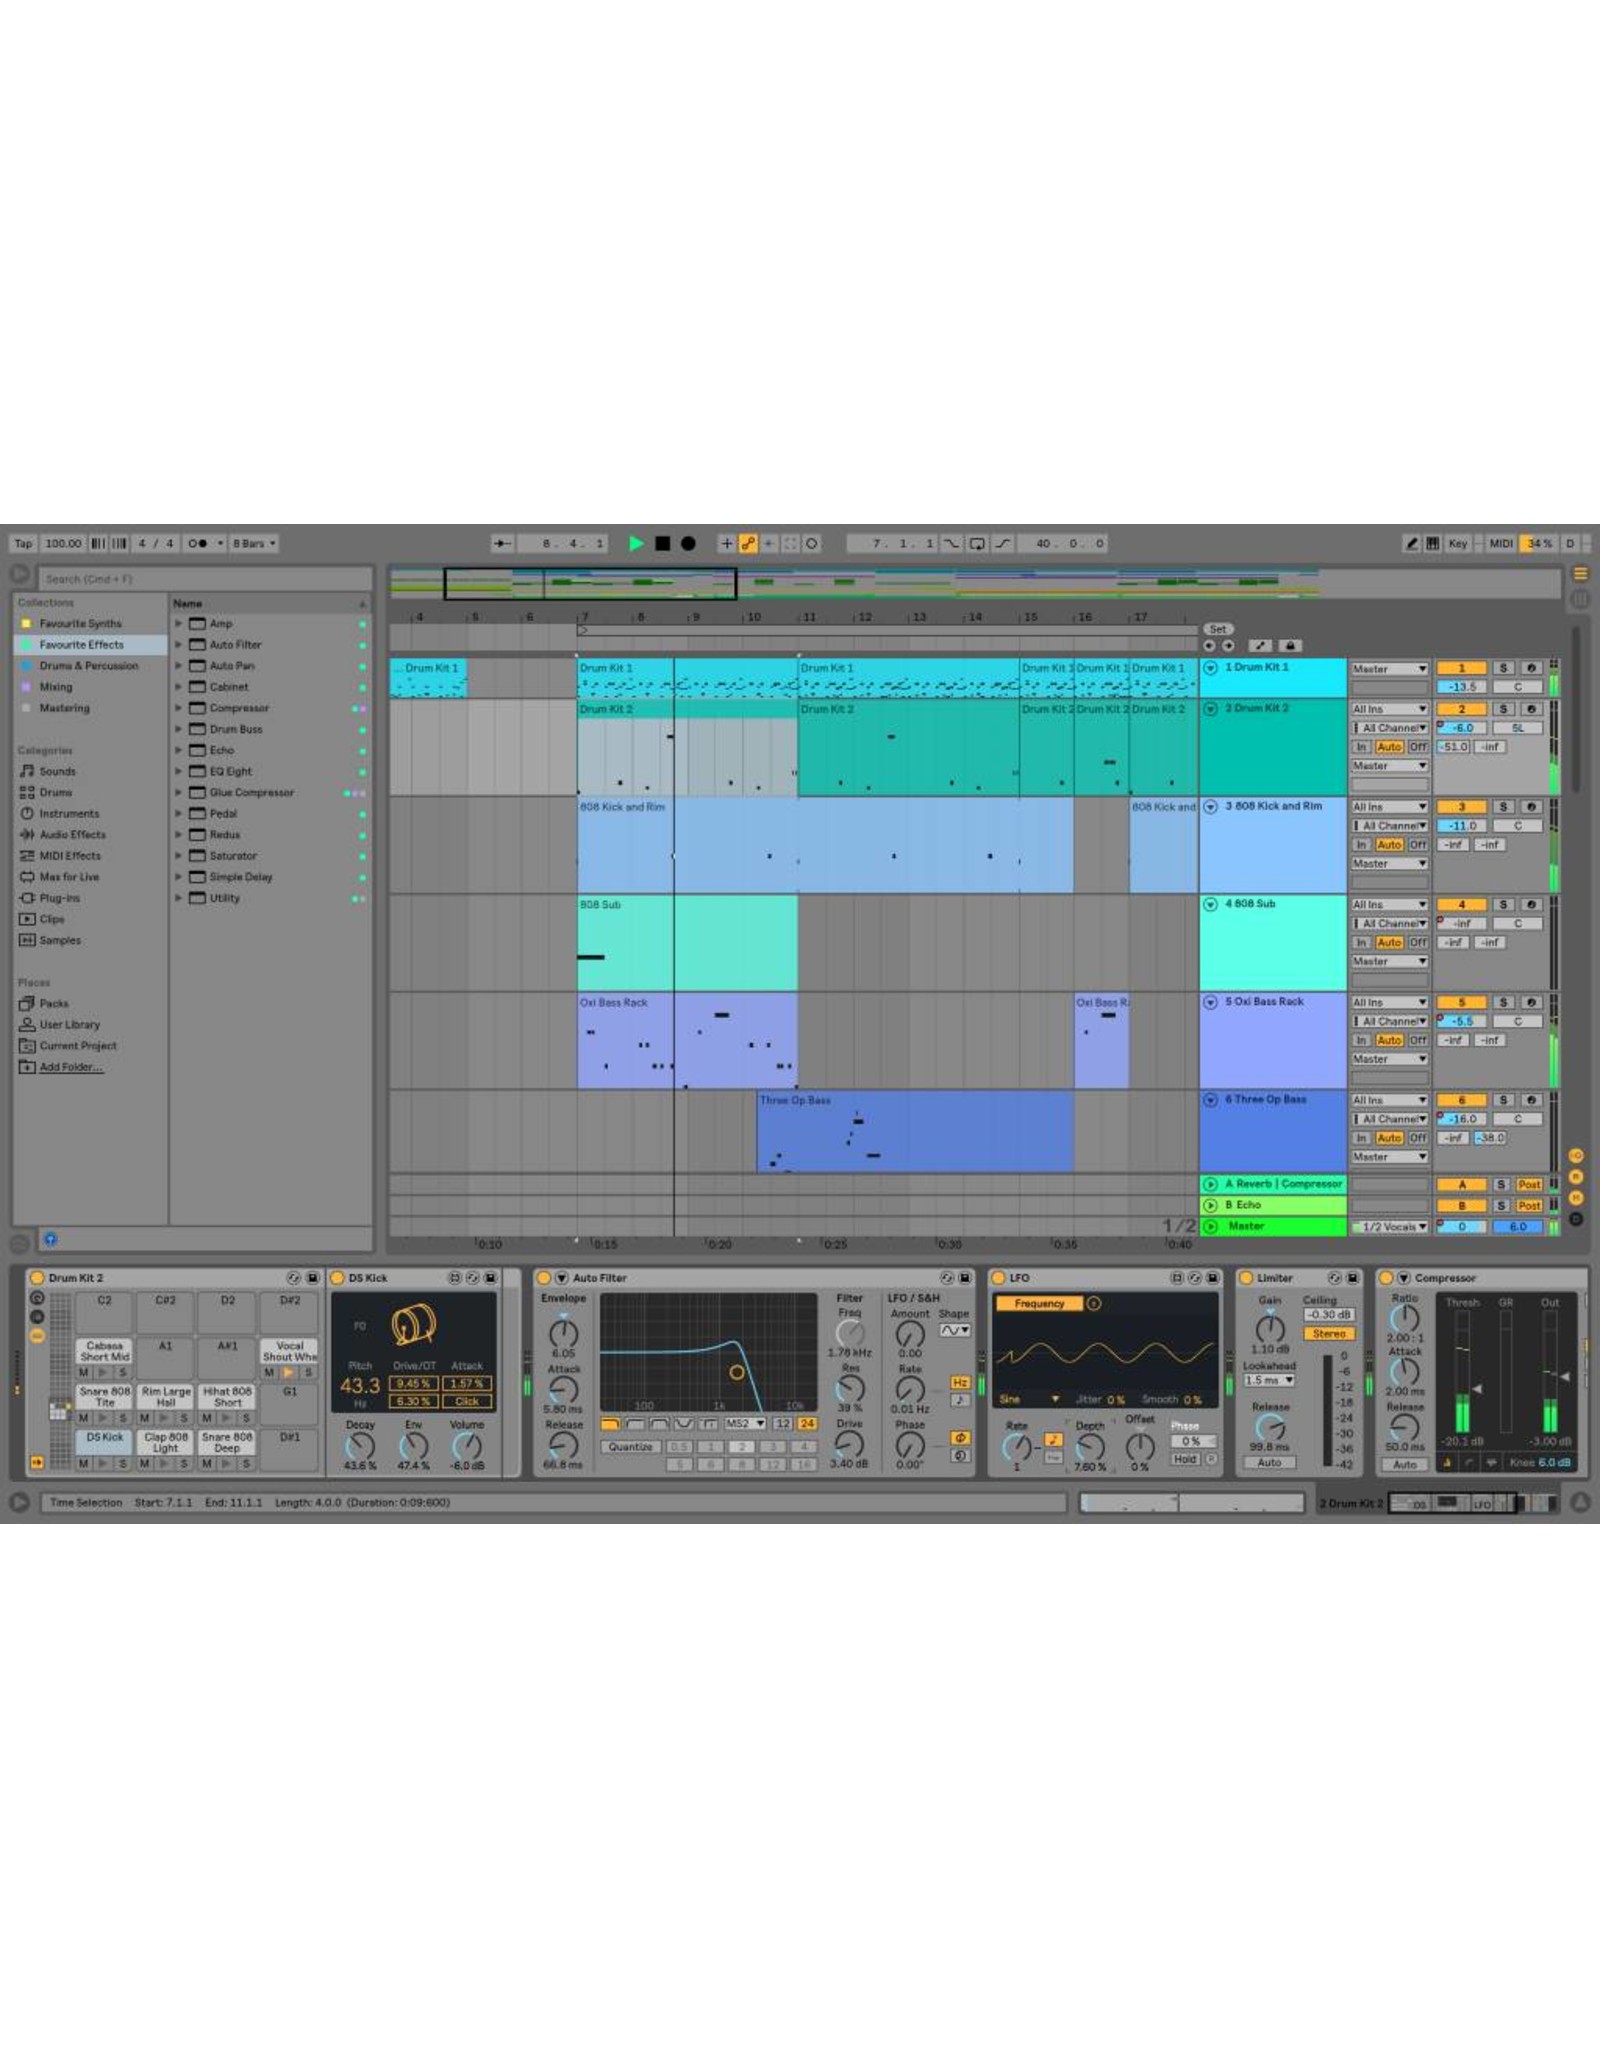Expand the Compressor folder in browser
Screen dimensions: 1600x2048
[179, 708]
